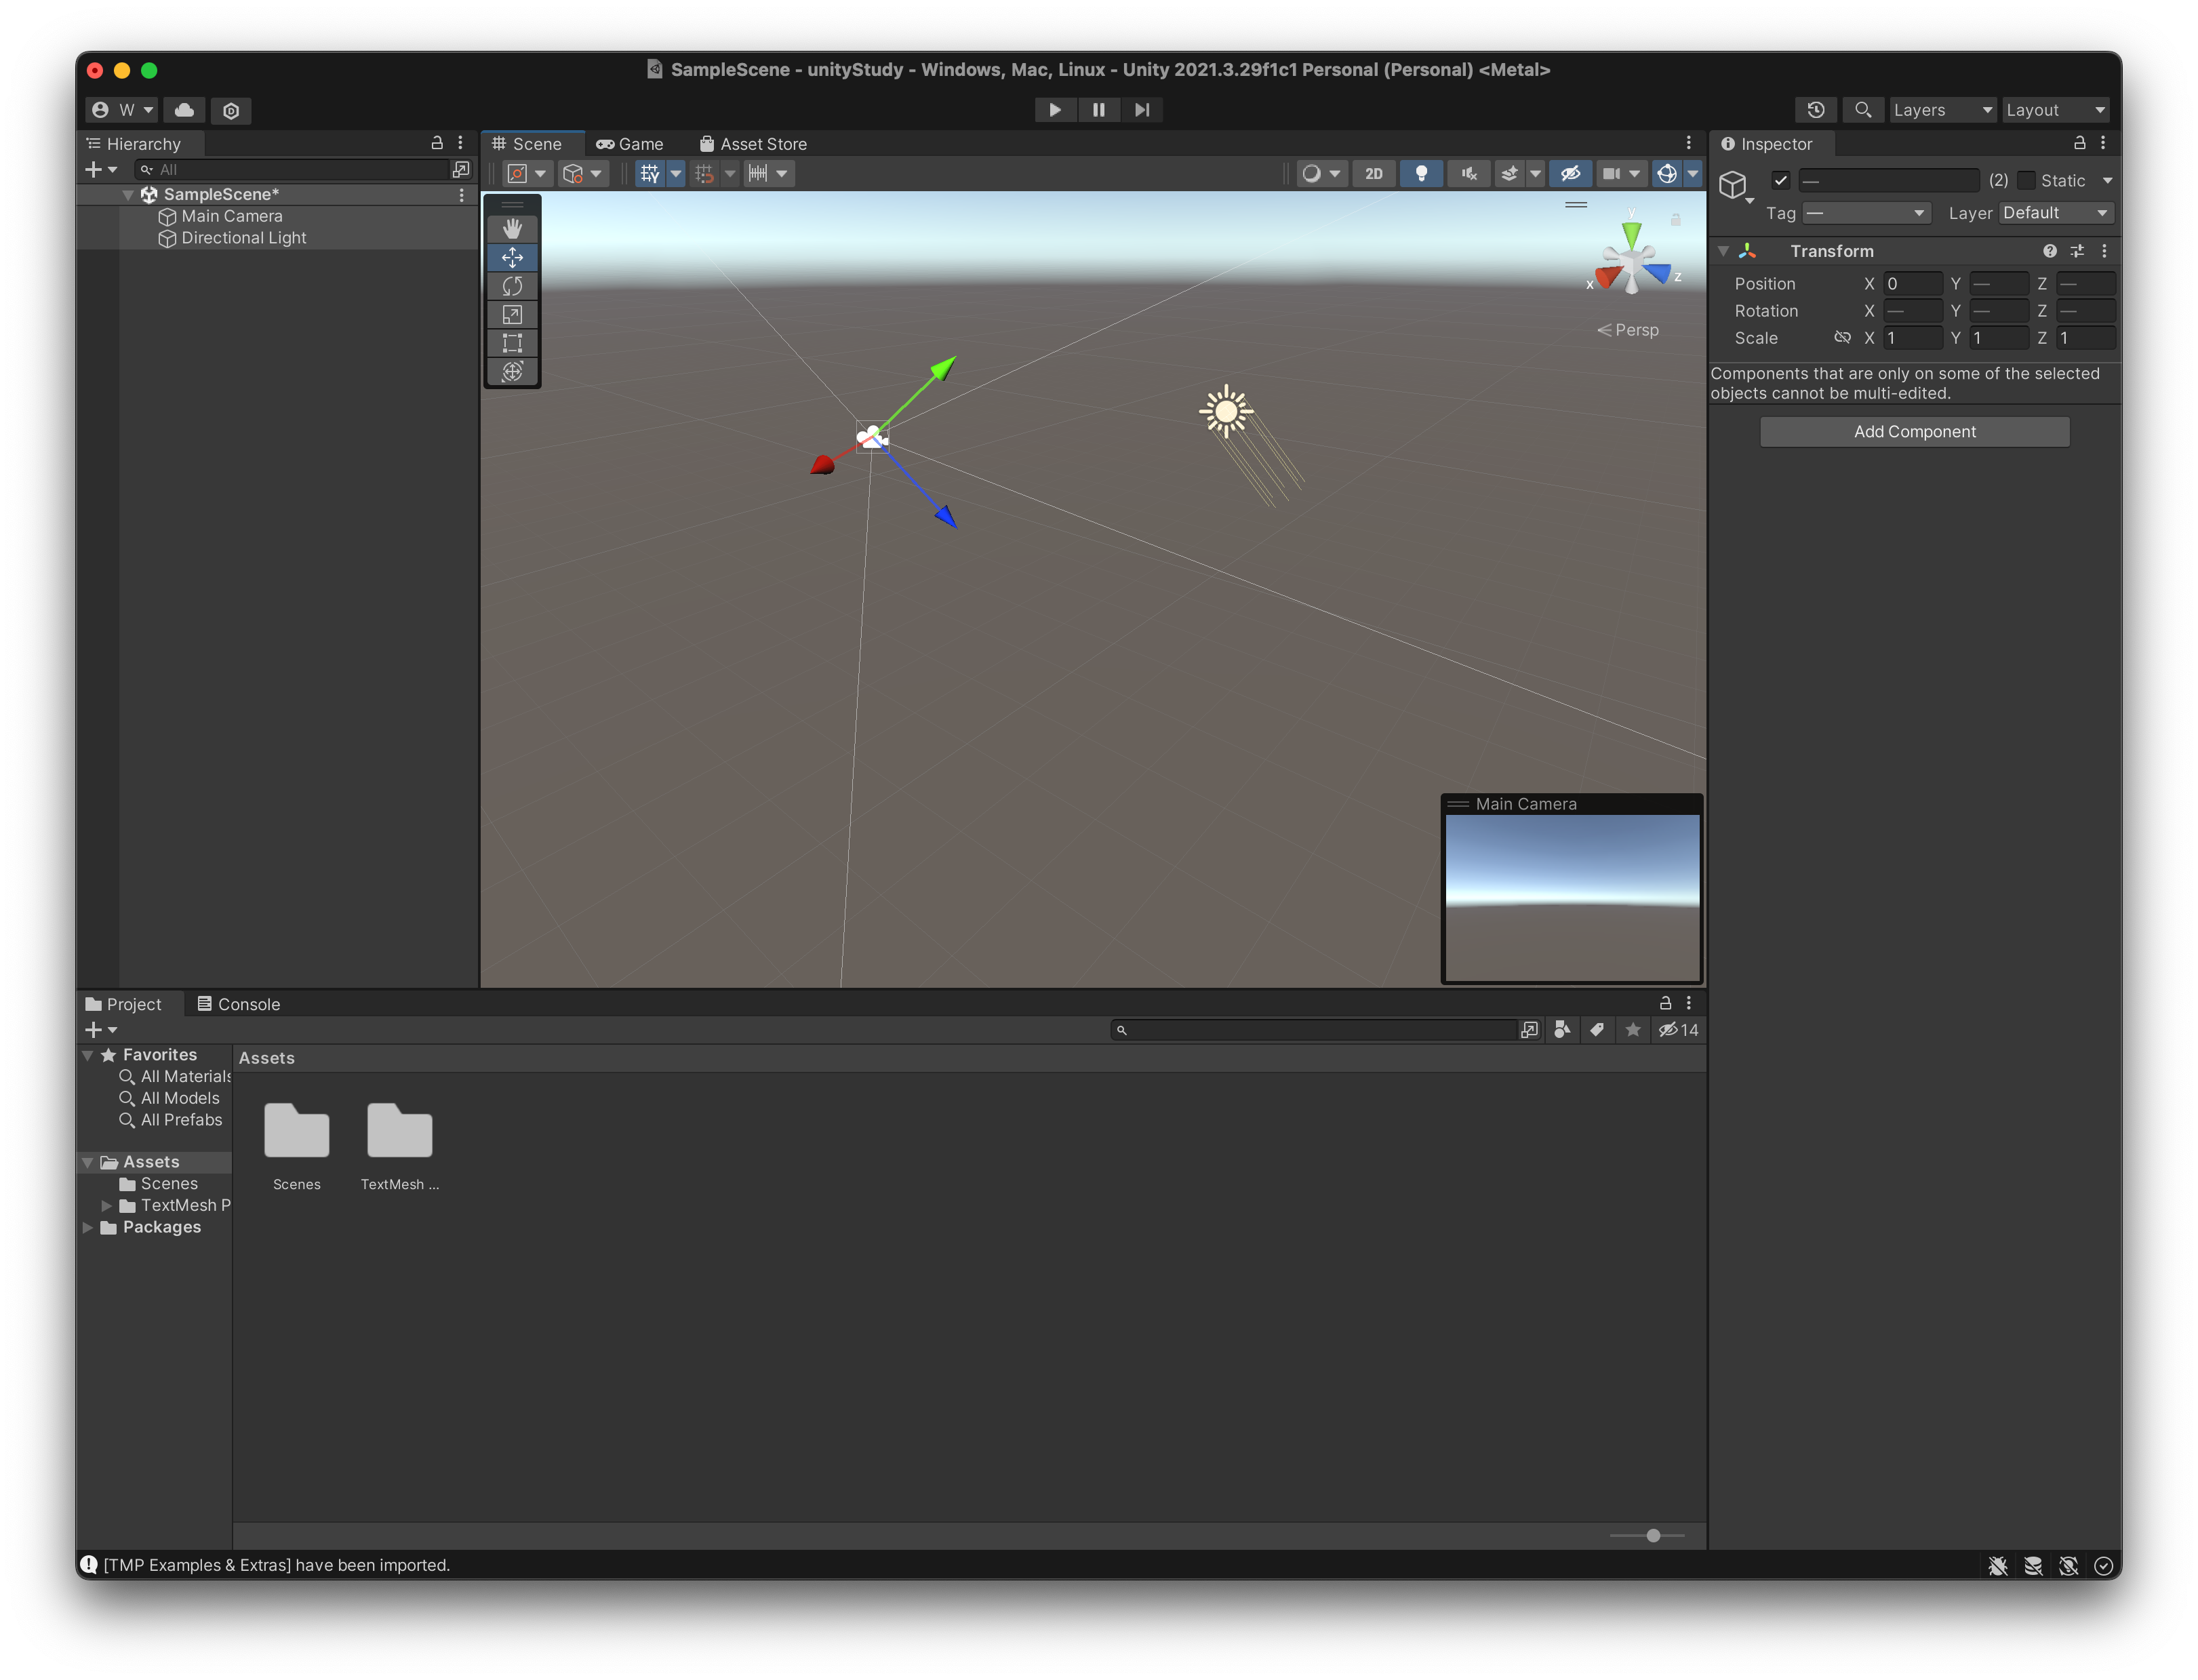
Task: Open the Layout dropdown
Action: click(2056, 110)
